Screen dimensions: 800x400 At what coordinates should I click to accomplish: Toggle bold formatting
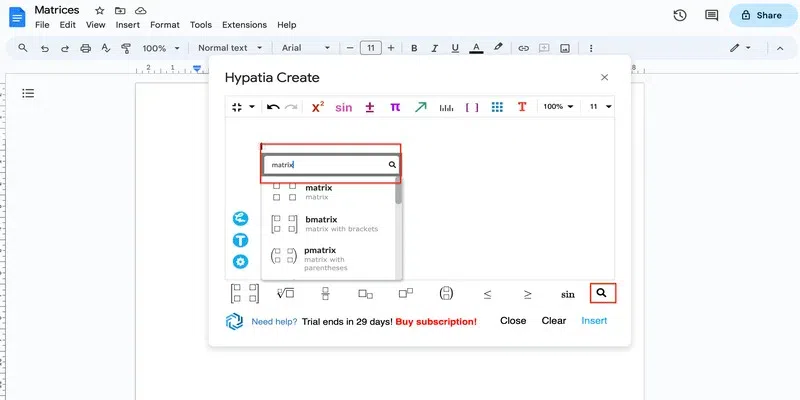click(x=414, y=48)
